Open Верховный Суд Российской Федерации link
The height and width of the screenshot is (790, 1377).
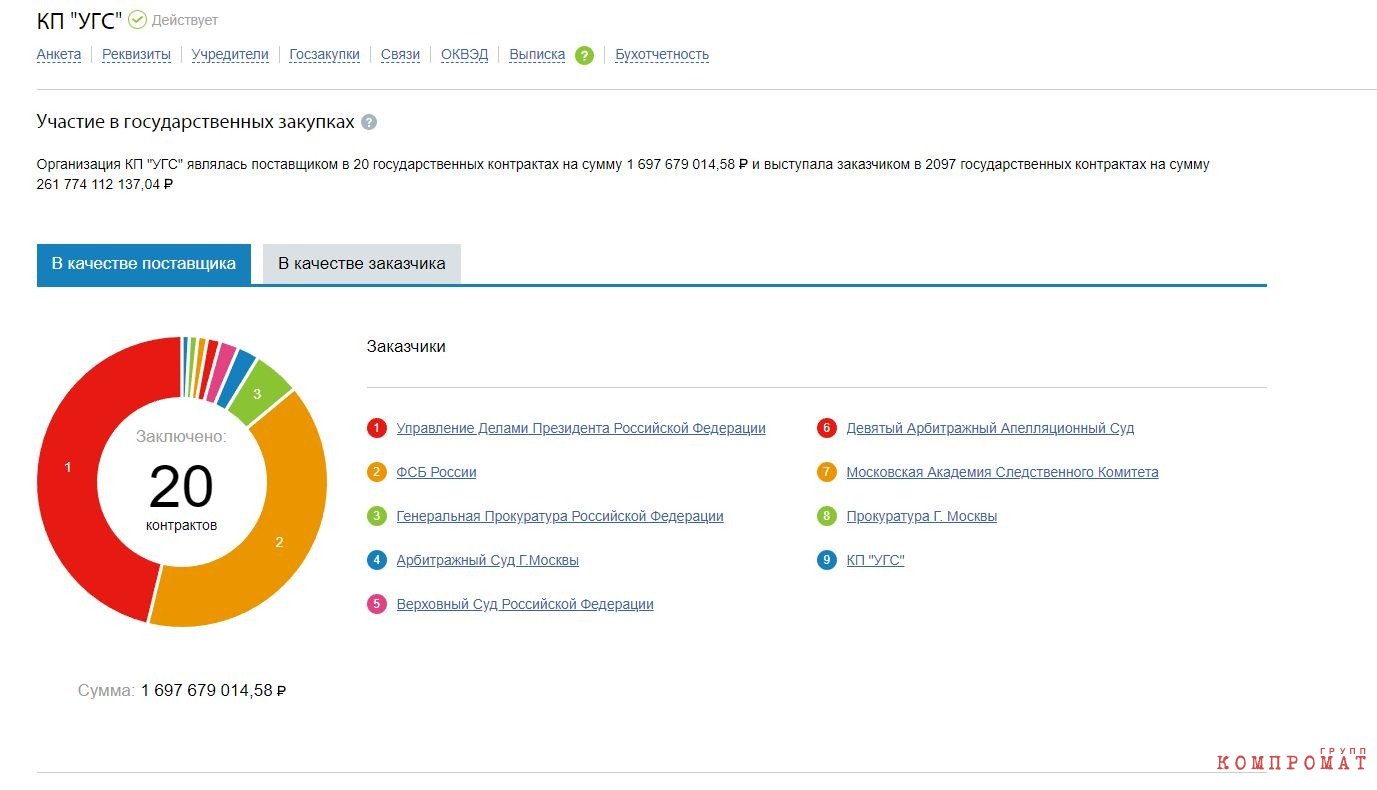tap(525, 604)
